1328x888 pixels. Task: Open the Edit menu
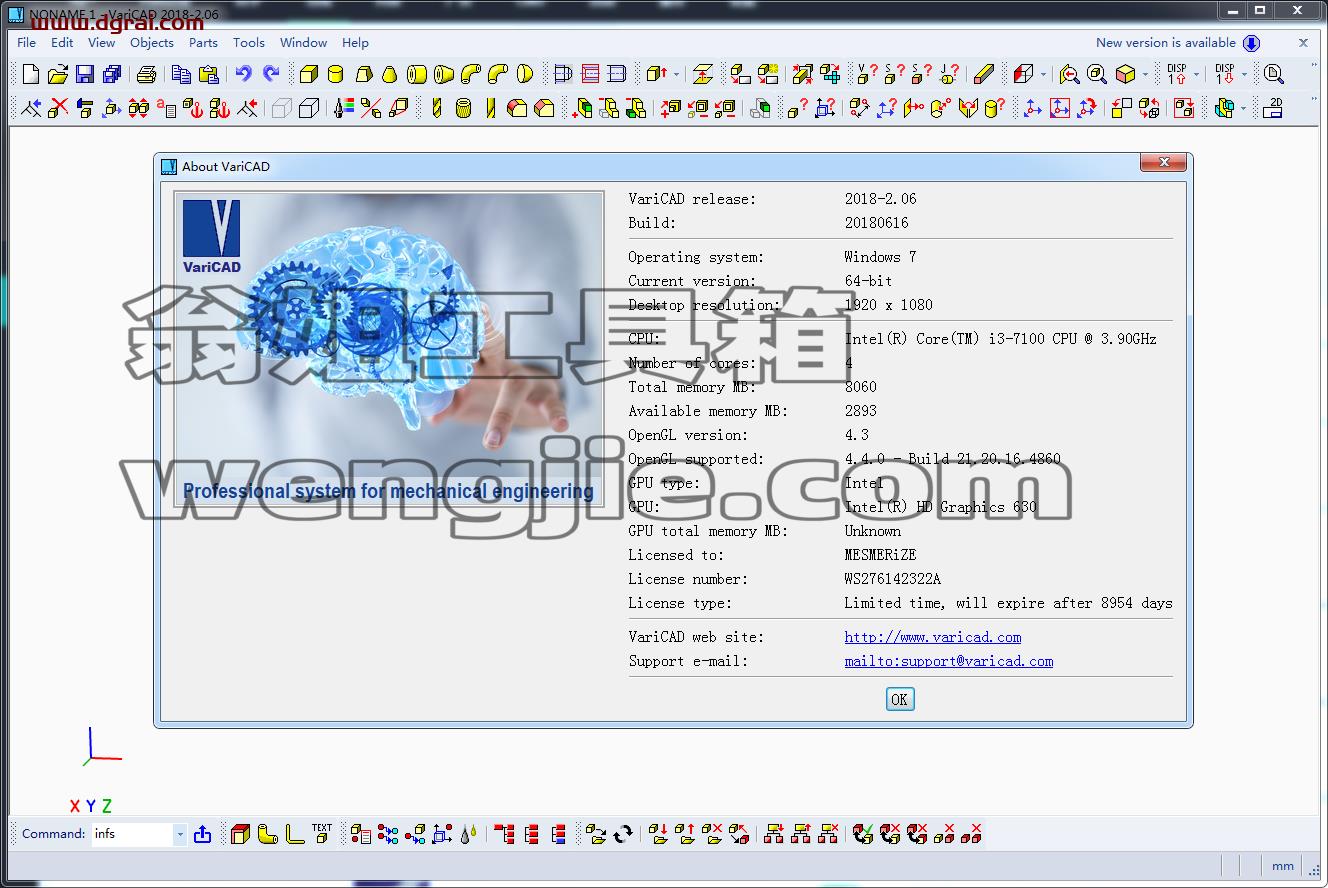point(62,43)
